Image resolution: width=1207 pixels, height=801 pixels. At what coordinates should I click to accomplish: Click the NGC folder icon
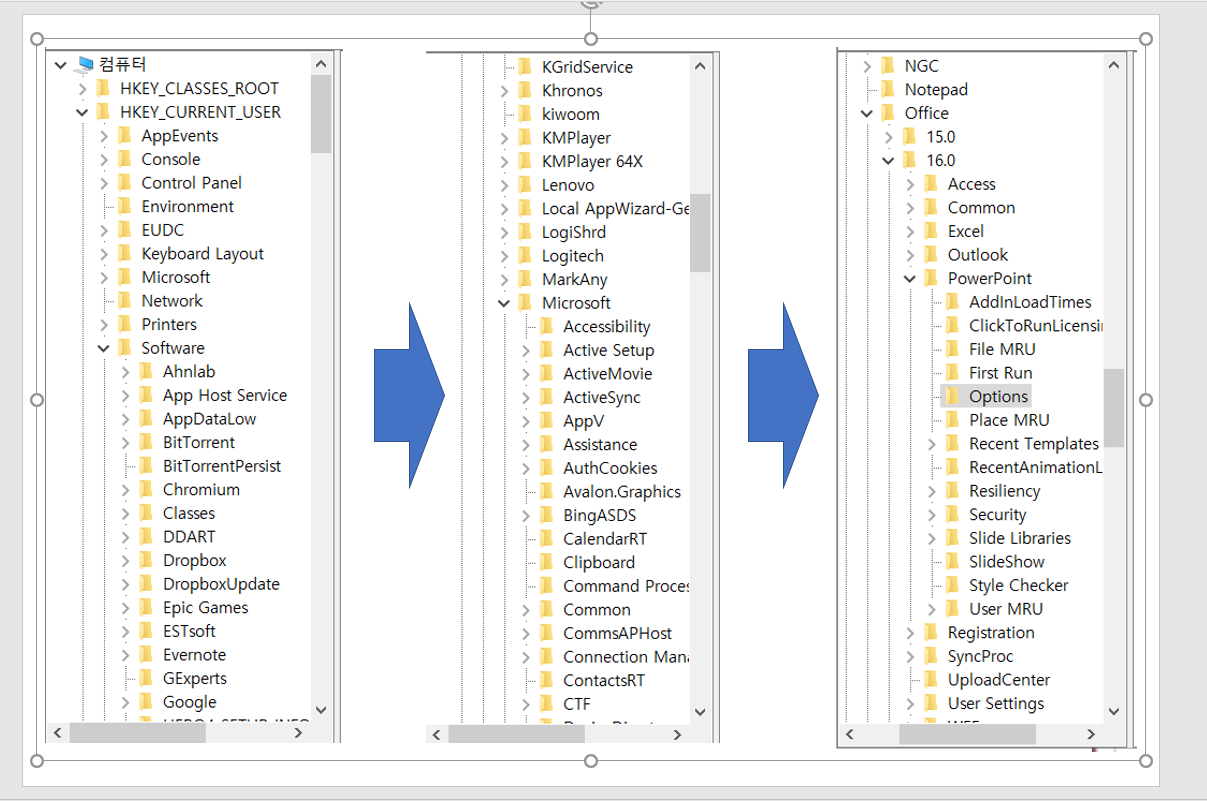[888, 65]
